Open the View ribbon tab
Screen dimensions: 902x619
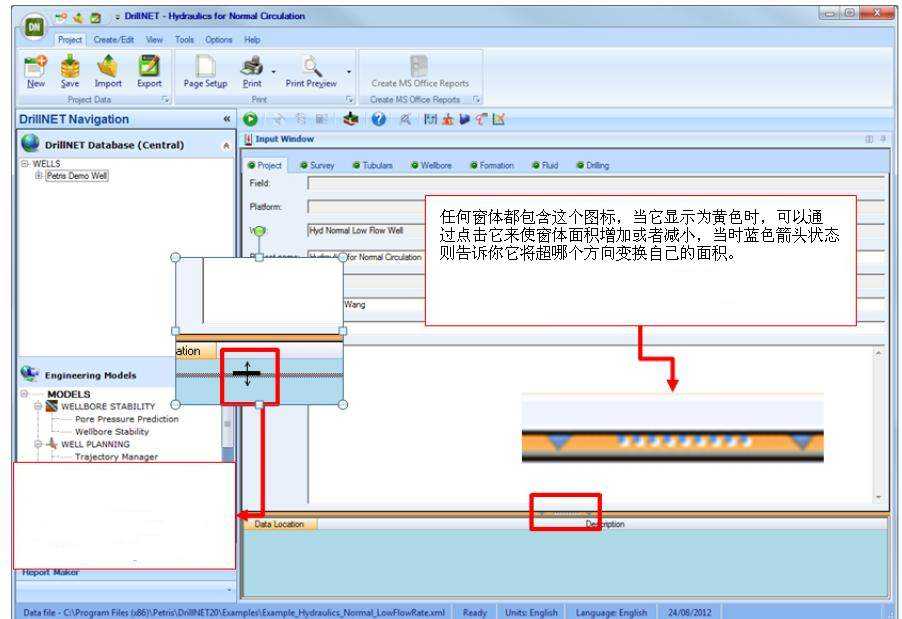coord(154,40)
